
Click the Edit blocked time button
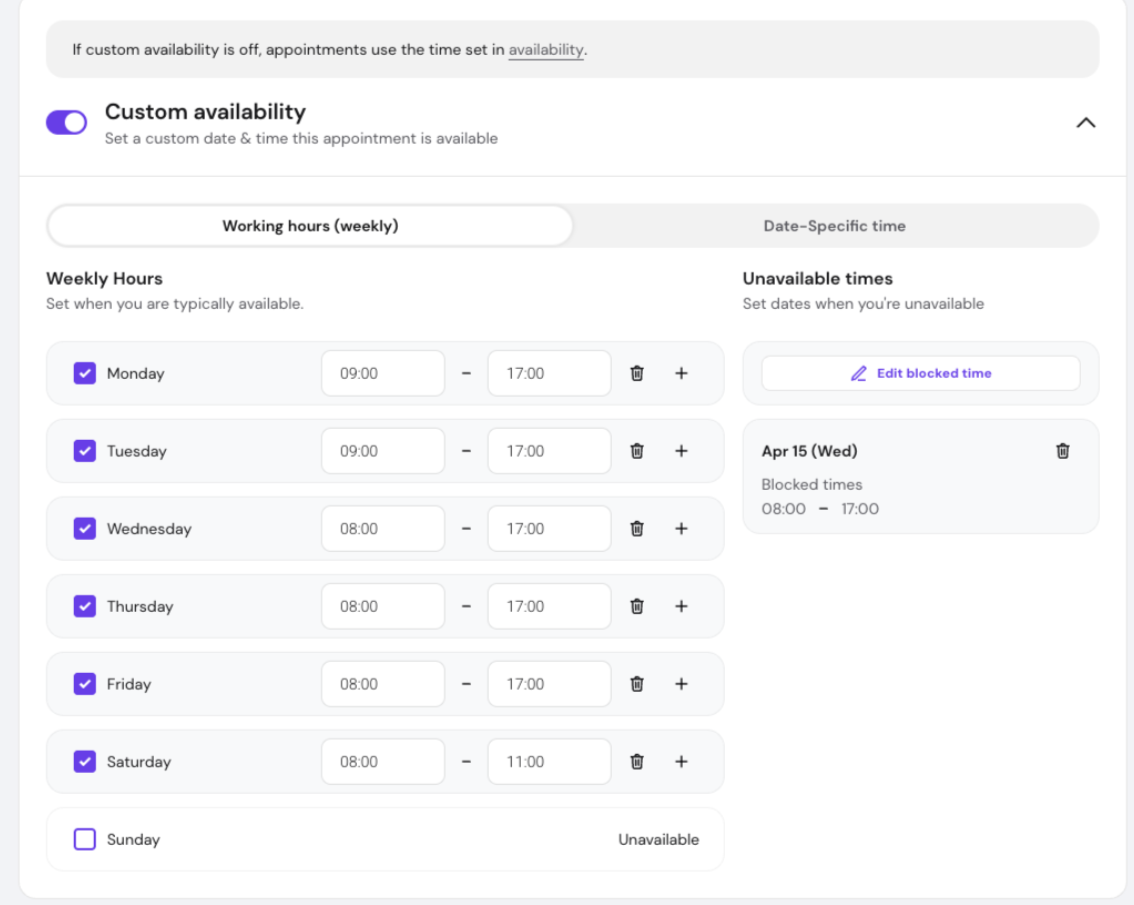(920, 373)
